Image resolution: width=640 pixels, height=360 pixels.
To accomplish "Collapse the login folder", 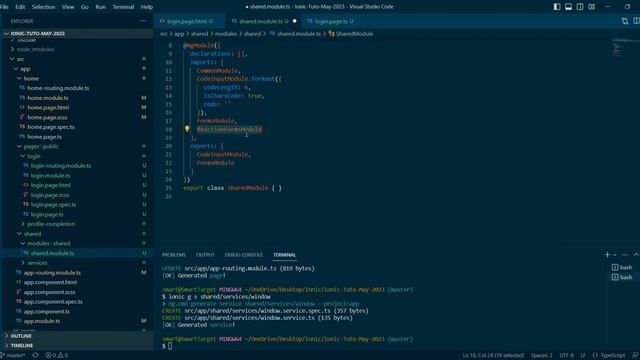I will pos(77,156).
